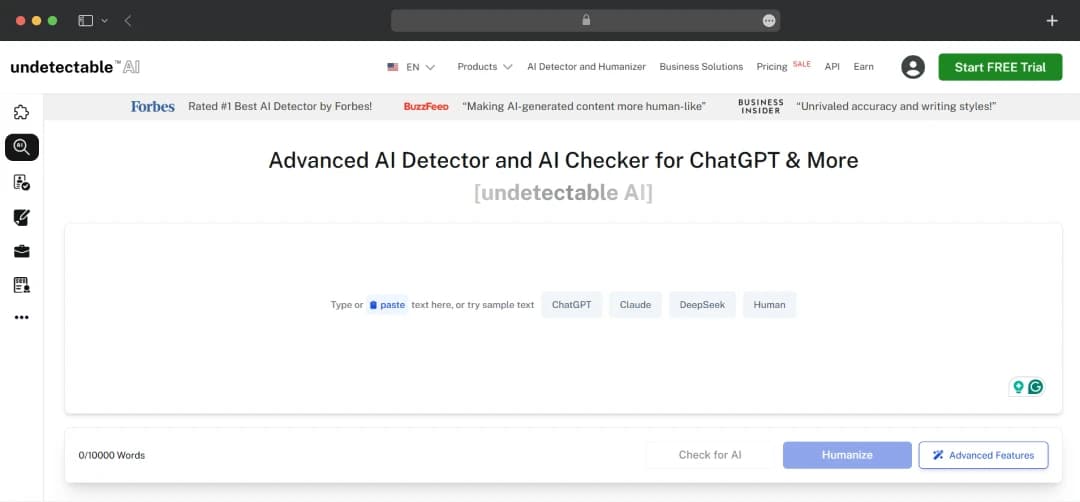The image size is (1080, 502).
Task: Open AI Detector and Humanizer page
Action: [x=586, y=67]
